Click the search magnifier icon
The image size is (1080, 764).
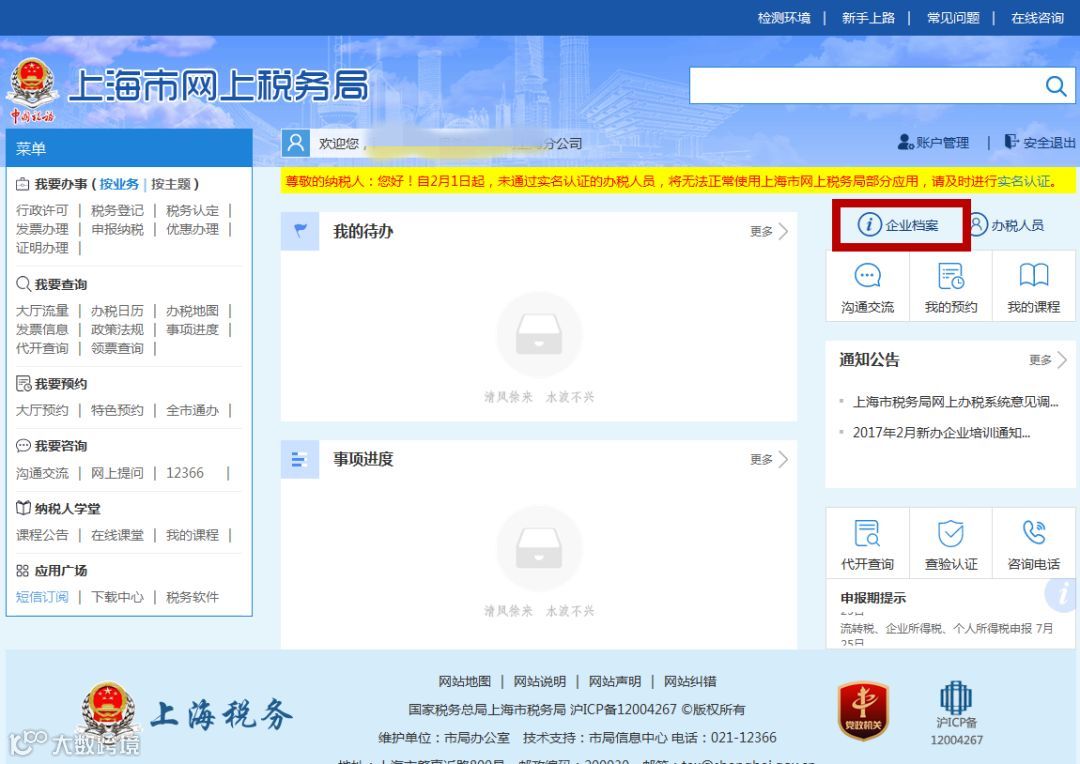(x=1055, y=86)
